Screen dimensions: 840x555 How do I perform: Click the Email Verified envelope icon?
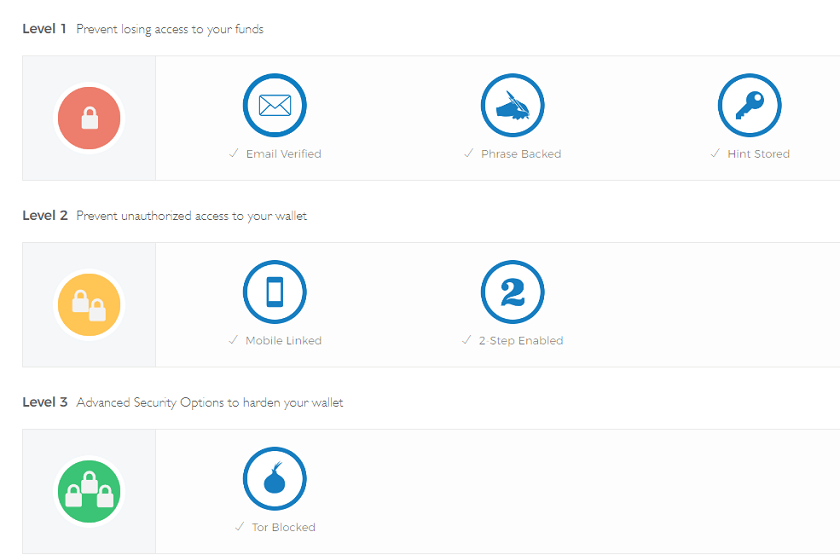click(x=275, y=105)
